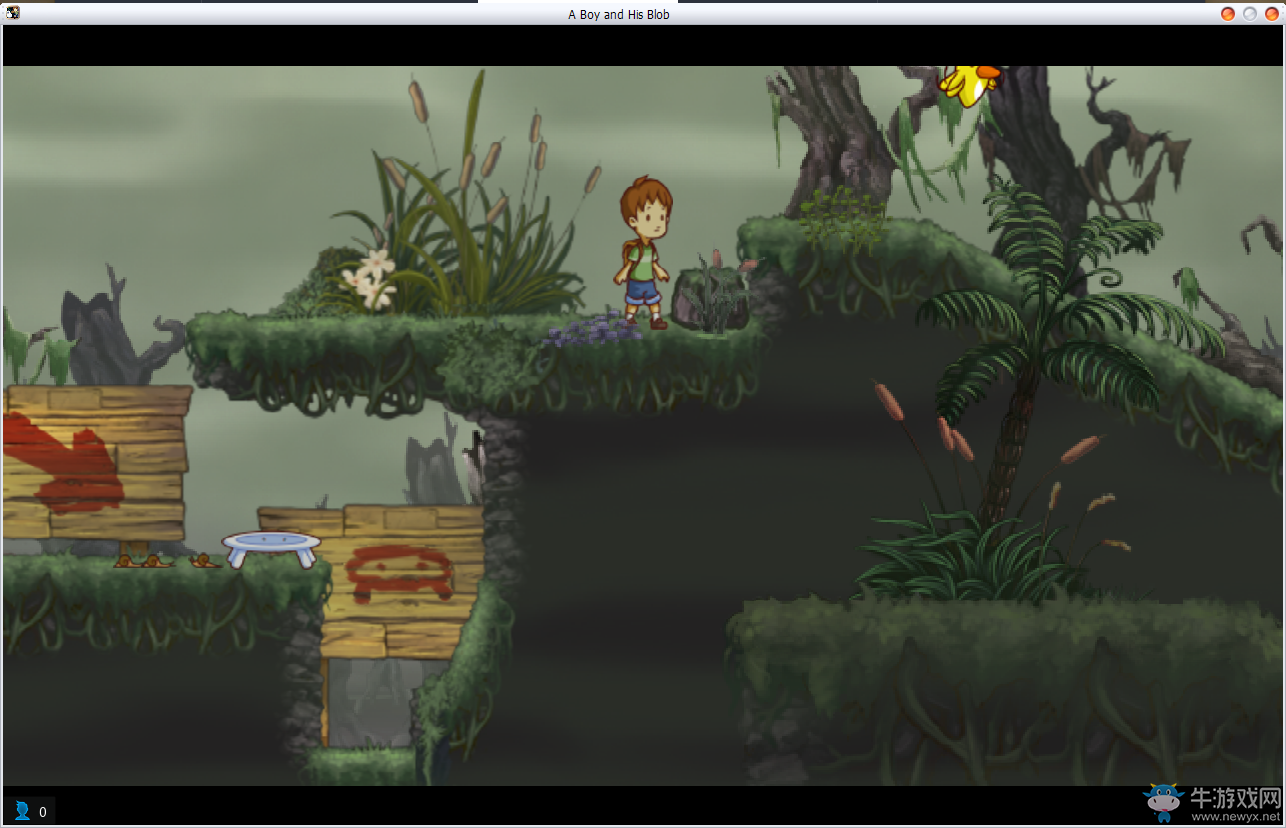1286x828 pixels.
Task: Close the game window with red button
Action: click(x=1272, y=14)
